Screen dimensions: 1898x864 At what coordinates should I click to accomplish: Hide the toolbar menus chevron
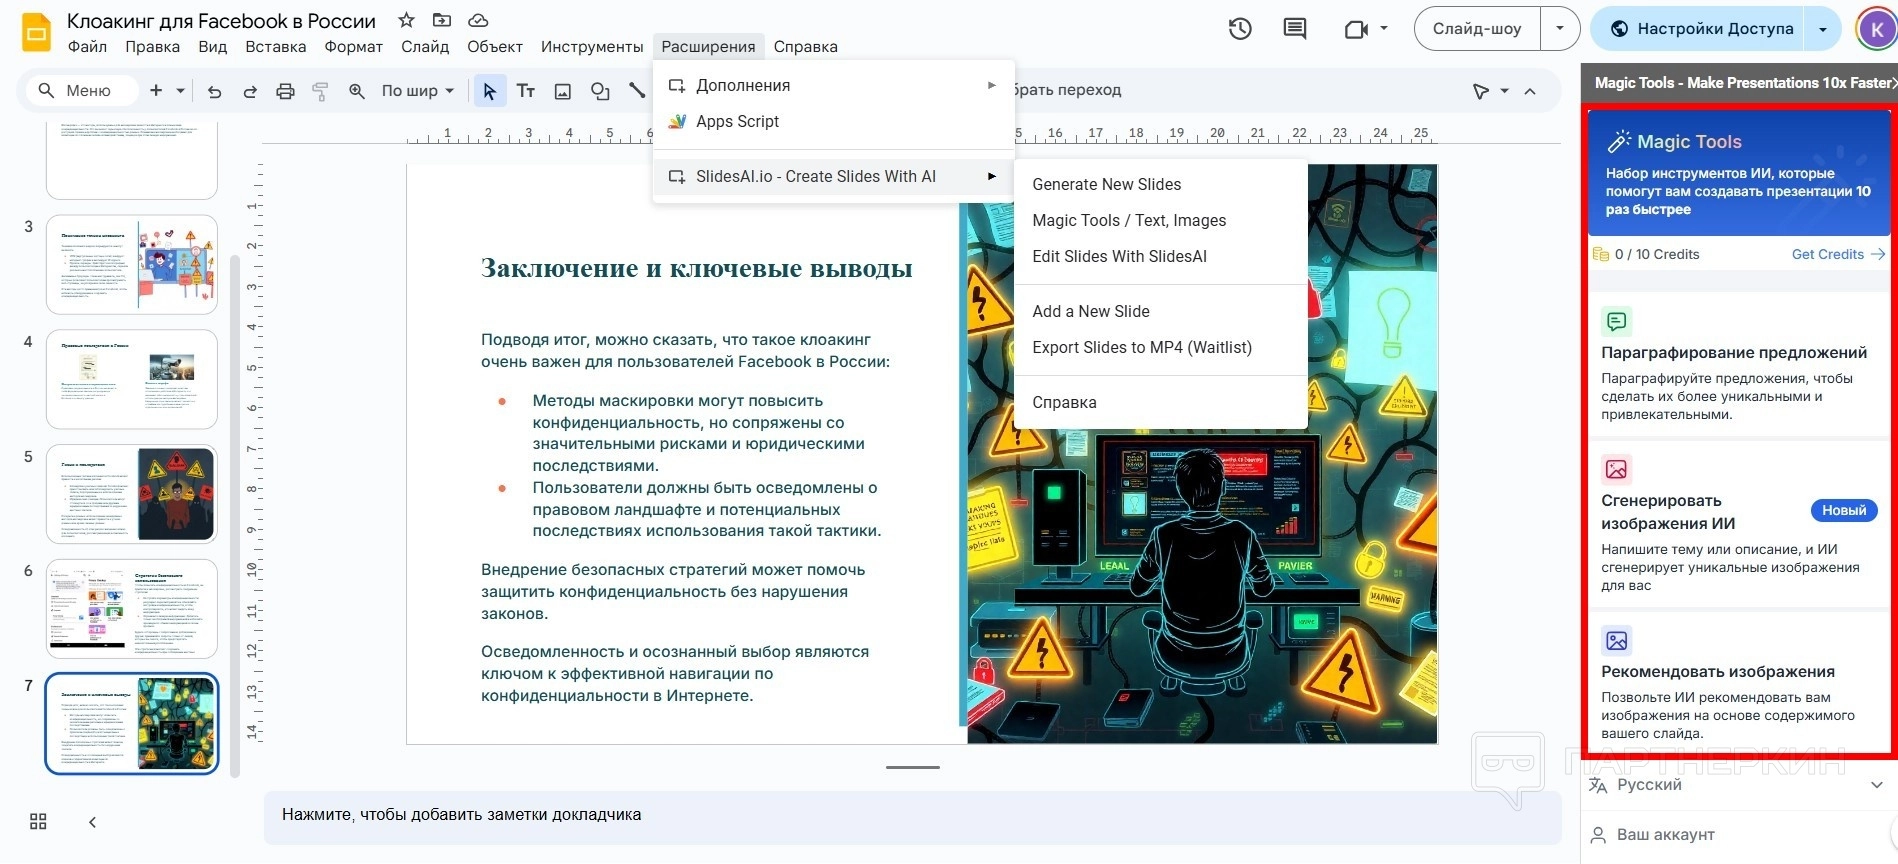click(1530, 91)
